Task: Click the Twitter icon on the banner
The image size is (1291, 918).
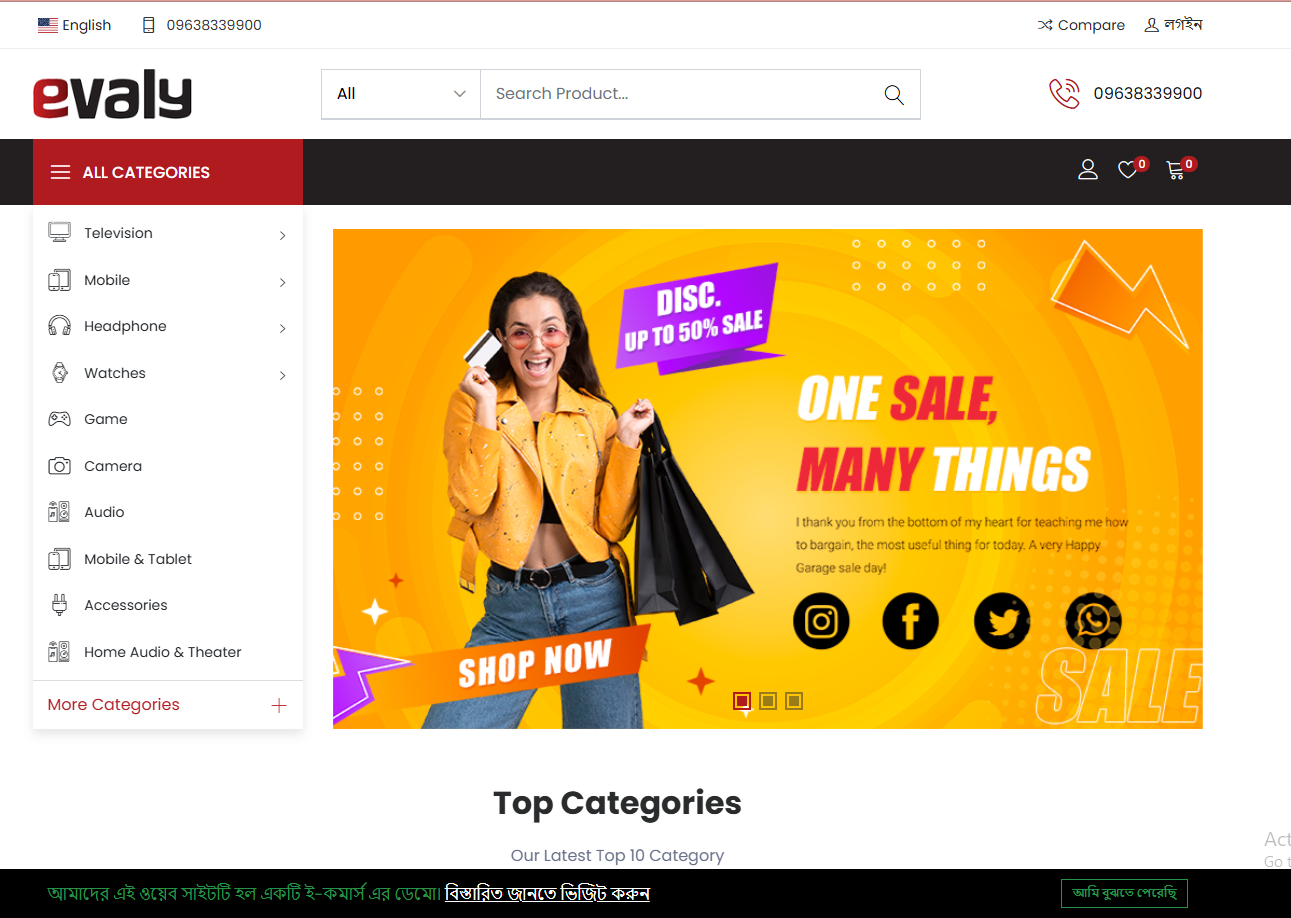Action: click(1002, 621)
